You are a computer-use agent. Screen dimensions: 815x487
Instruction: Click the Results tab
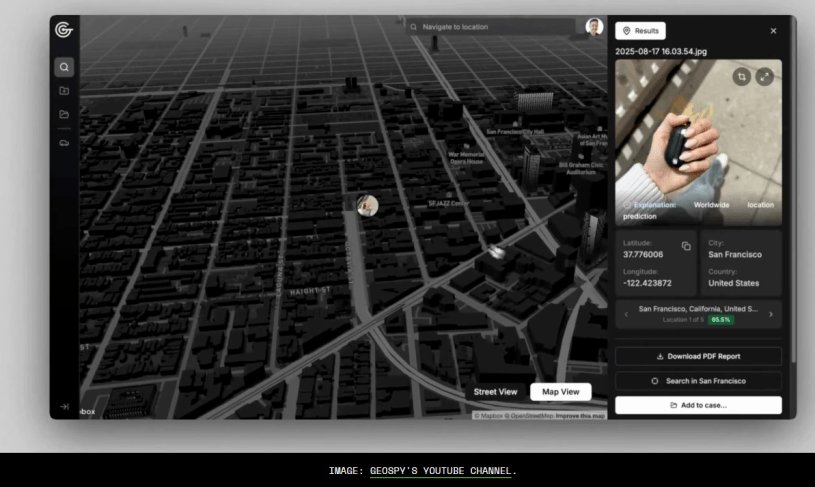click(x=640, y=31)
